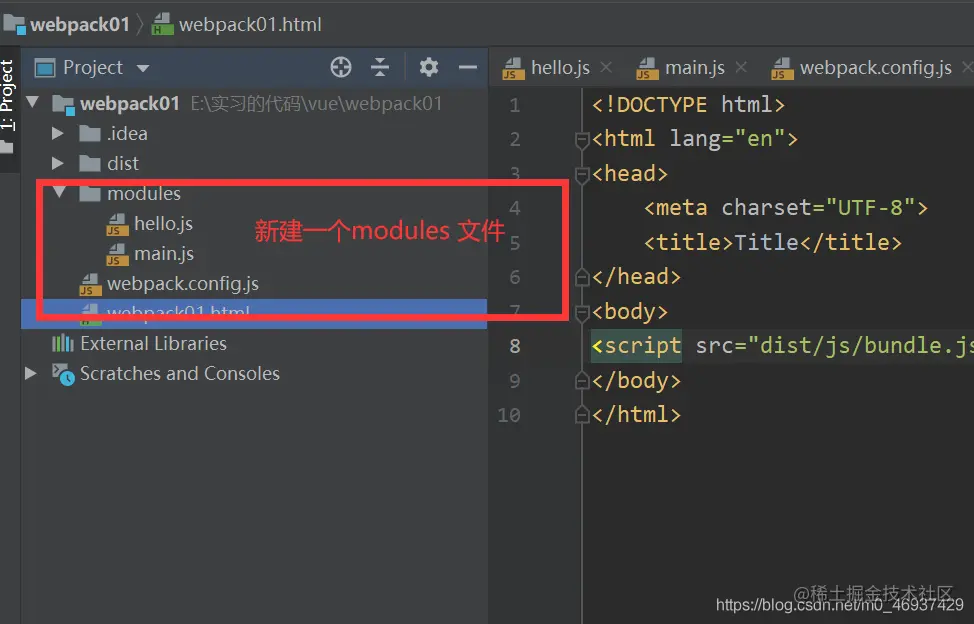Select External Libraries node
The width and height of the screenshot is (974, 624).
pyautogui.click(x=153, y=343)
